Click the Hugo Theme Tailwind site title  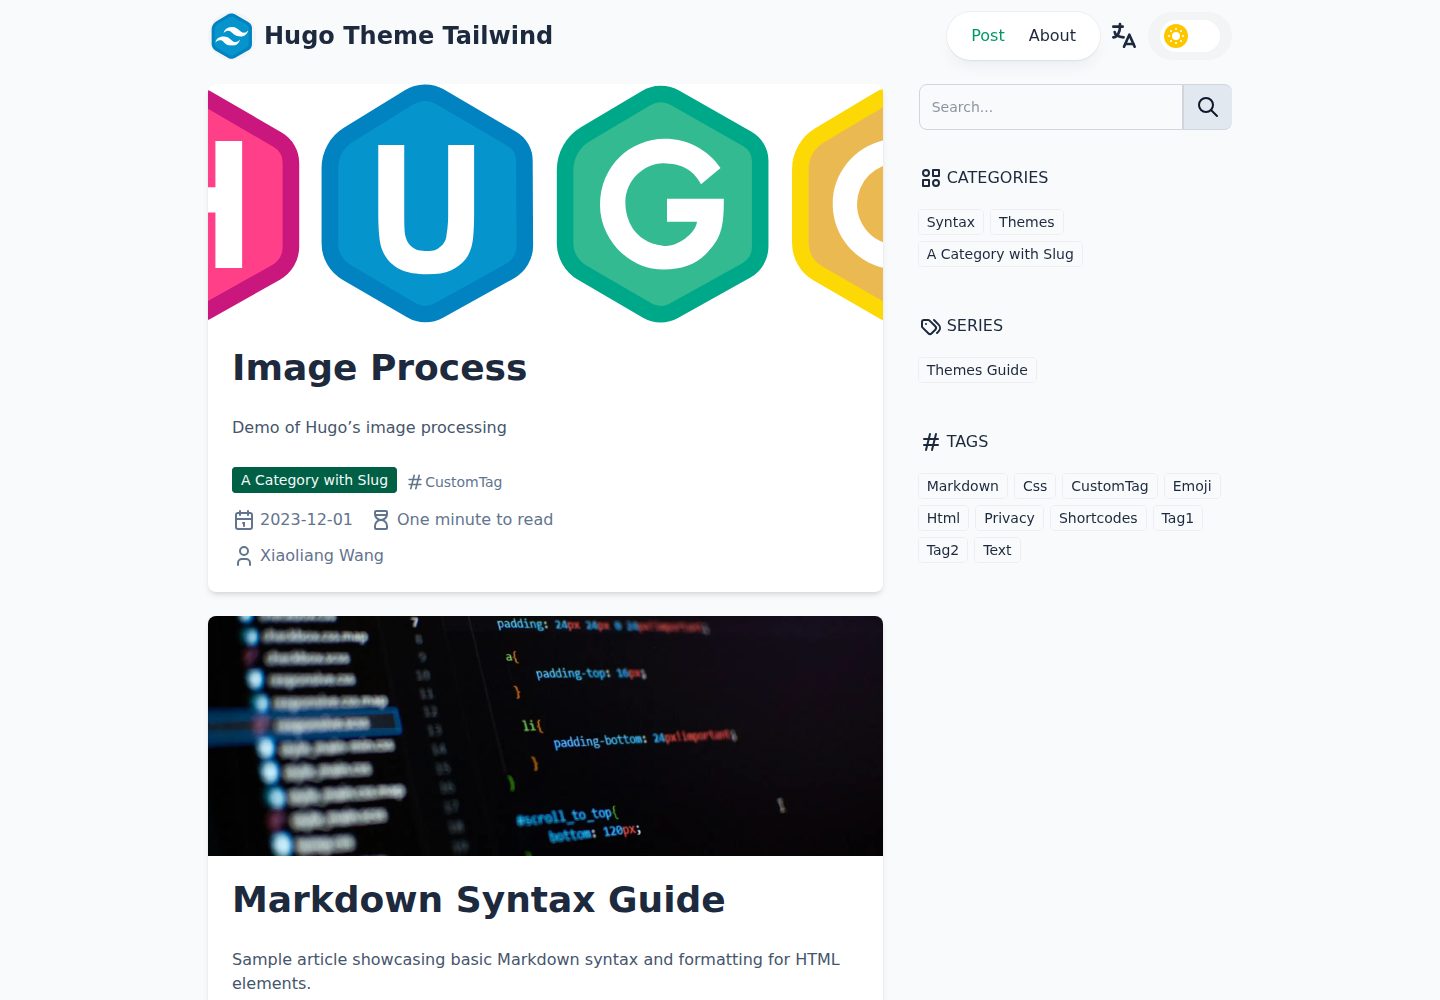point(408,36)
